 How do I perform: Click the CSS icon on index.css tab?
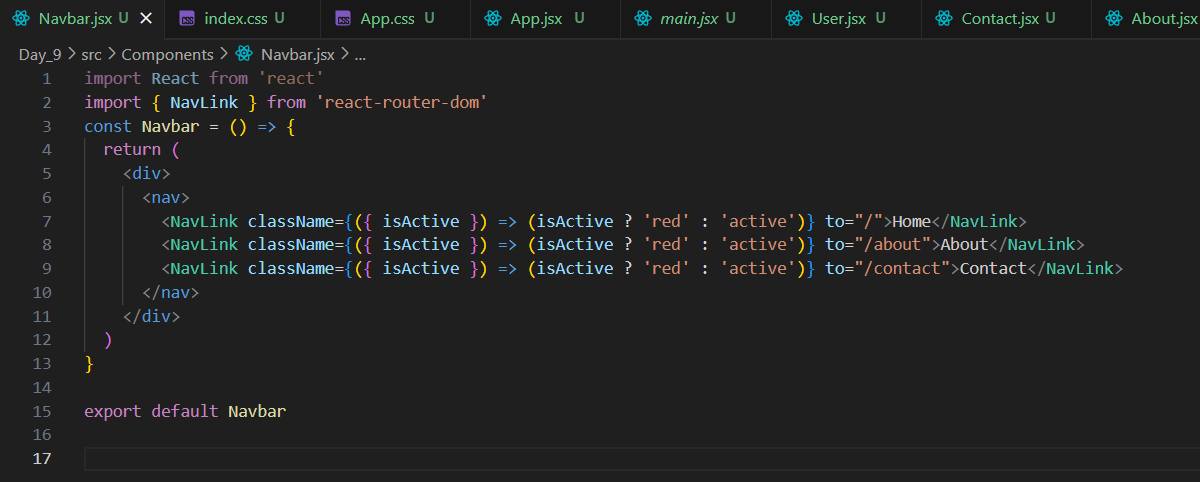pos(187,18)
